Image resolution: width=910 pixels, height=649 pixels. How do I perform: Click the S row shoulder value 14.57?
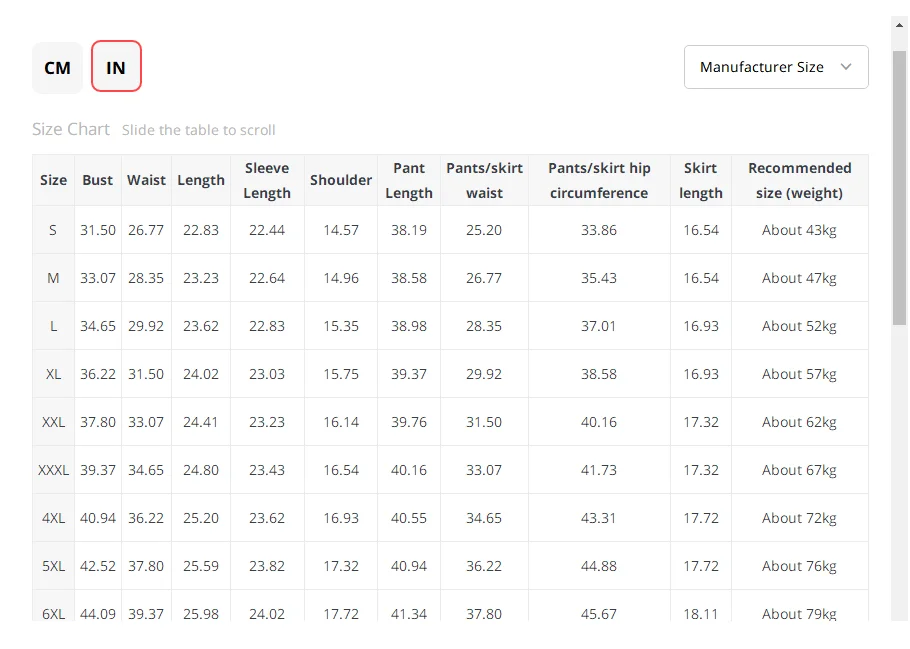(341, 230)
